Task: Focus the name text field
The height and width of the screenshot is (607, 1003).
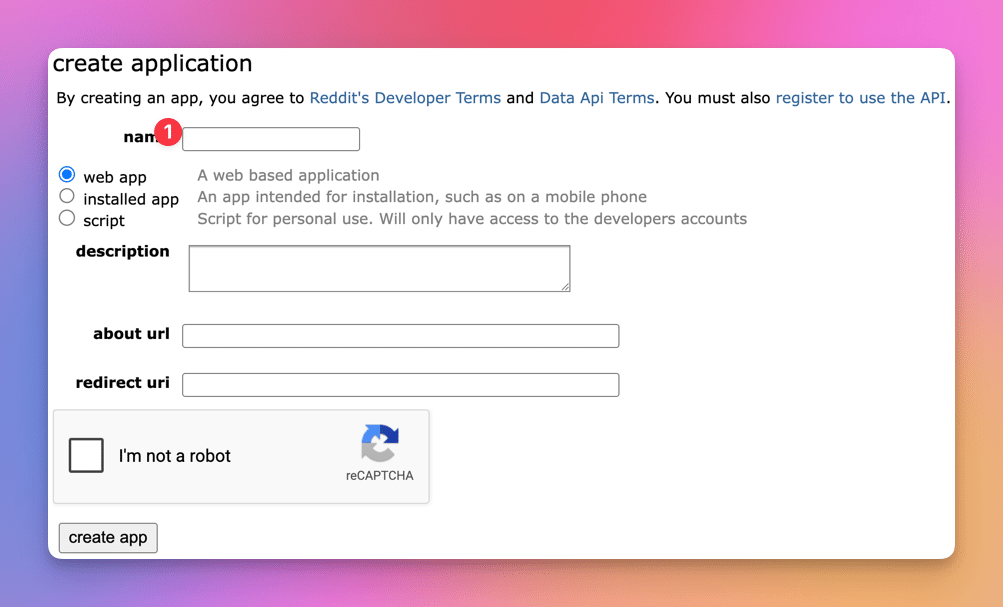Action: 271,139
